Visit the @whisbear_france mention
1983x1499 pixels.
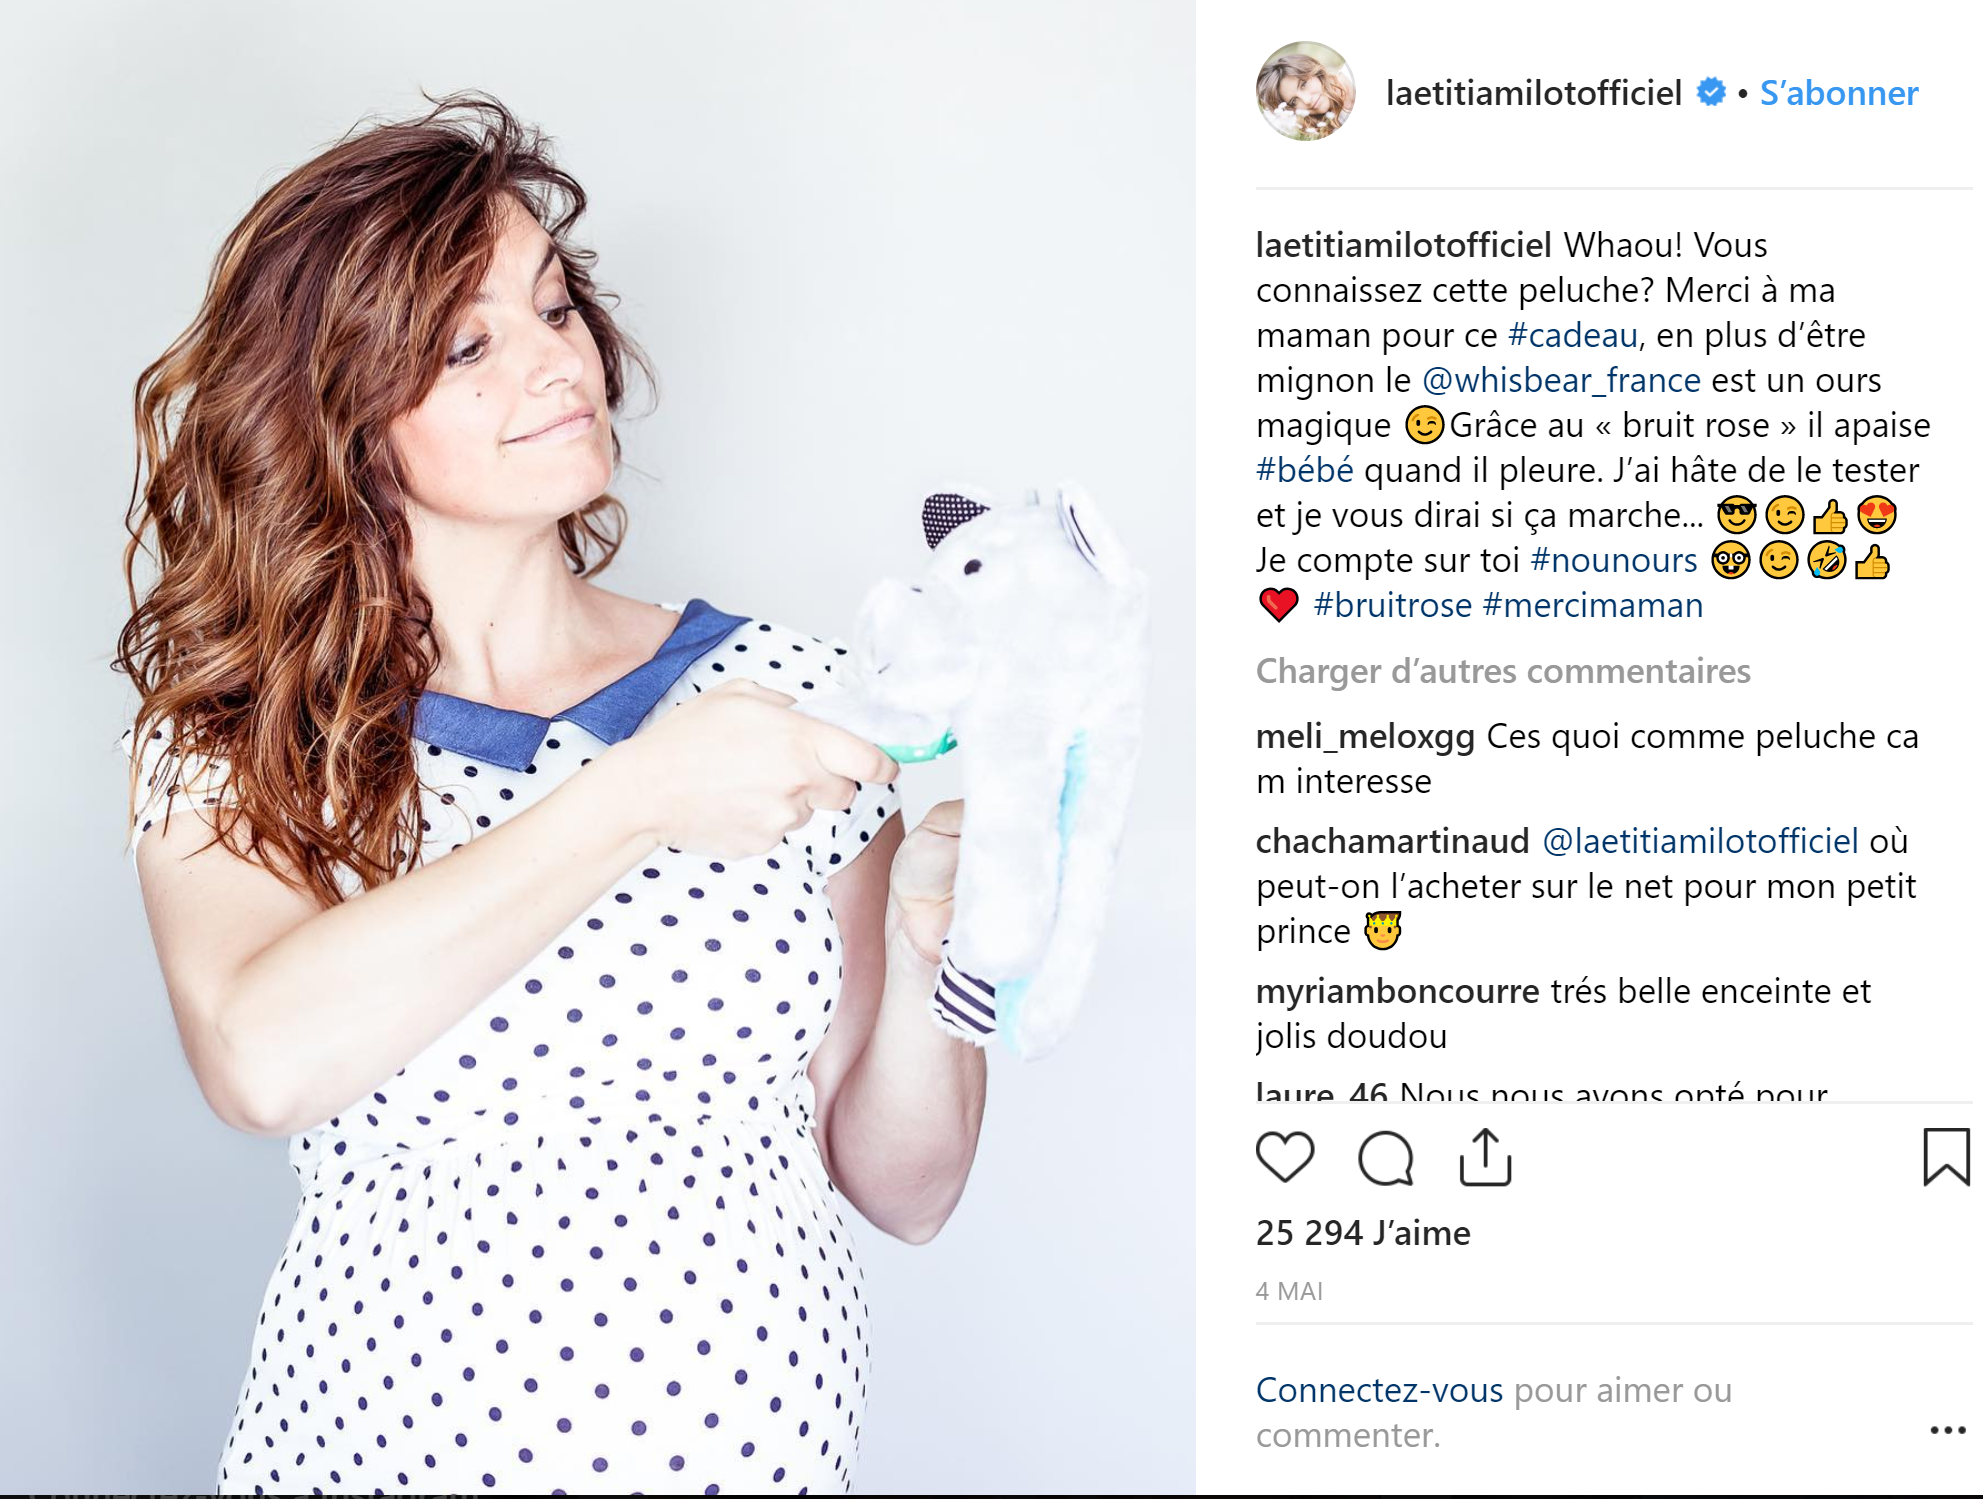pyautogui.click(x=1561, y=380)
